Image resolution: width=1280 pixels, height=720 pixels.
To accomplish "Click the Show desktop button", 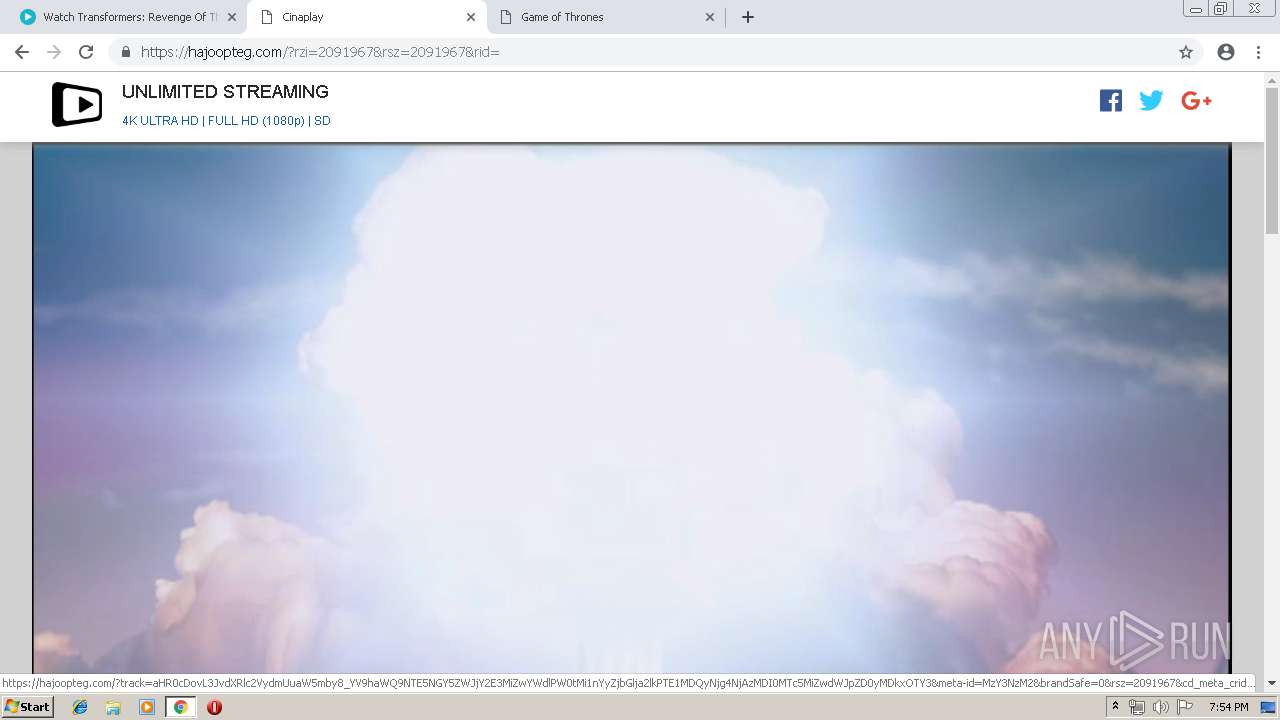I will 1269,707.
